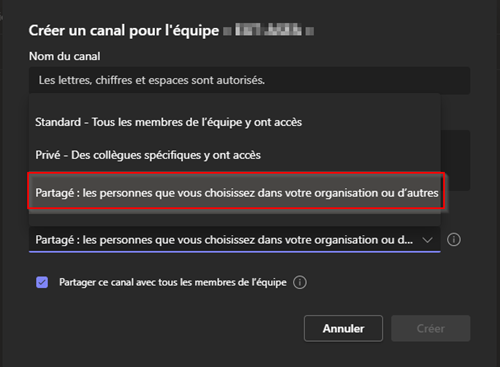Screen dimensions: 500x367
Task: Open the Partagé privacy combo box
Action: pyautogui.click(x=235, y=240)
